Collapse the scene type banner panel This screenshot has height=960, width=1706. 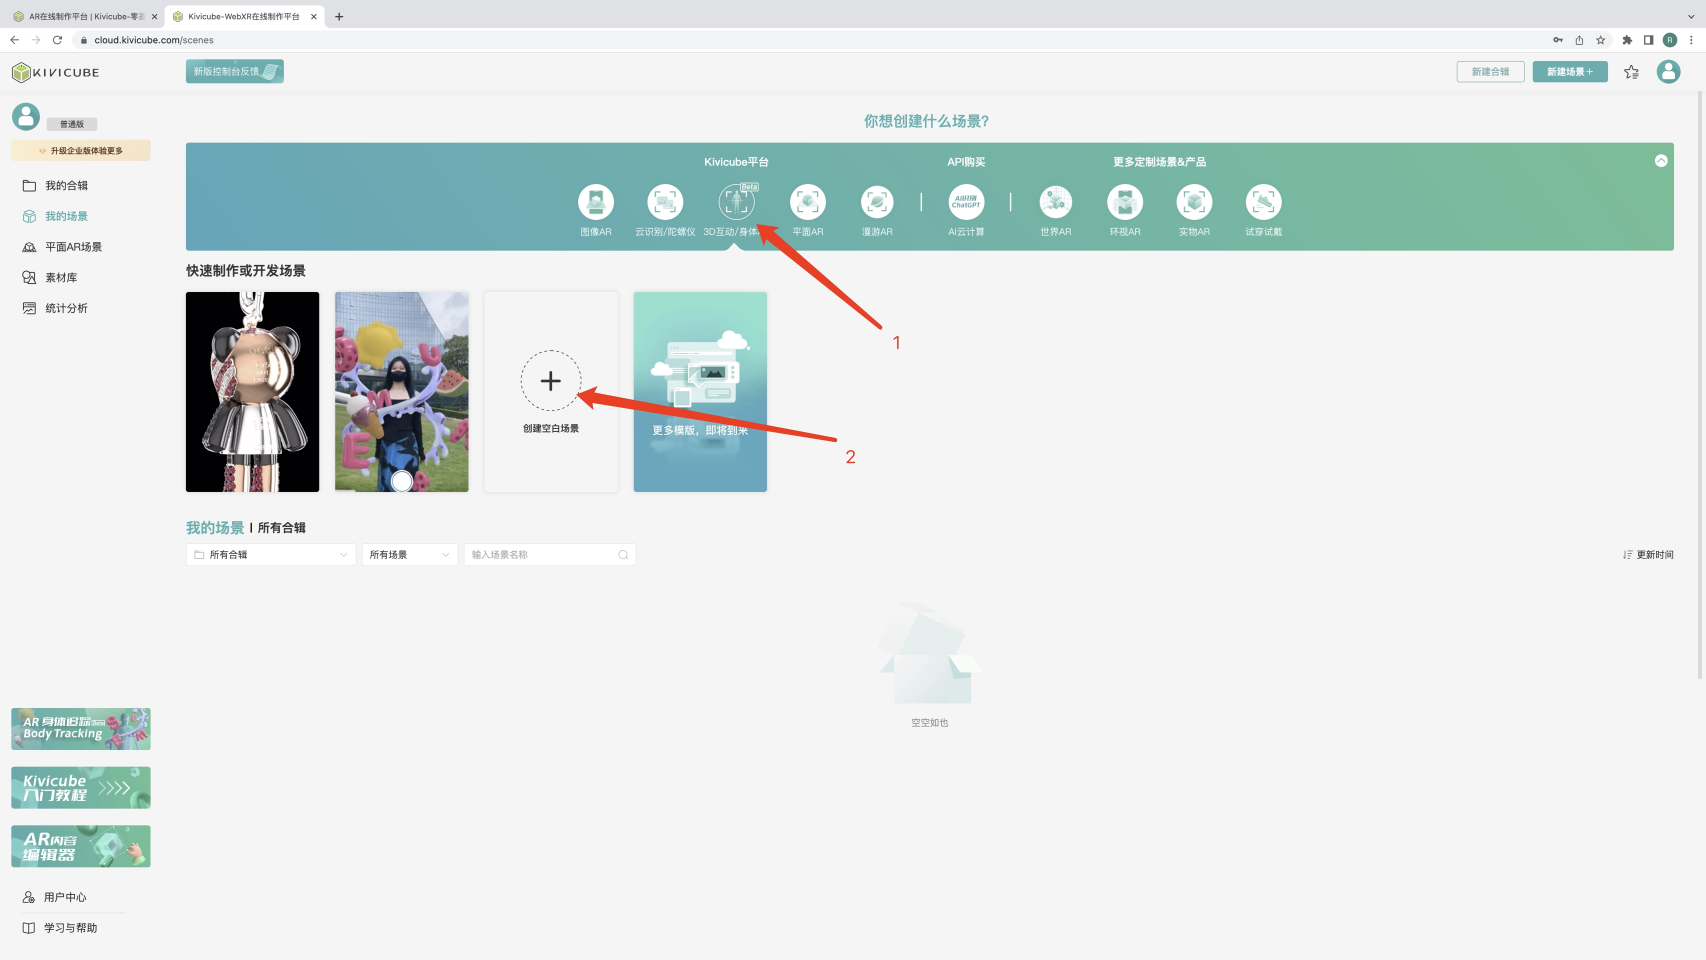pos(1661,161)
